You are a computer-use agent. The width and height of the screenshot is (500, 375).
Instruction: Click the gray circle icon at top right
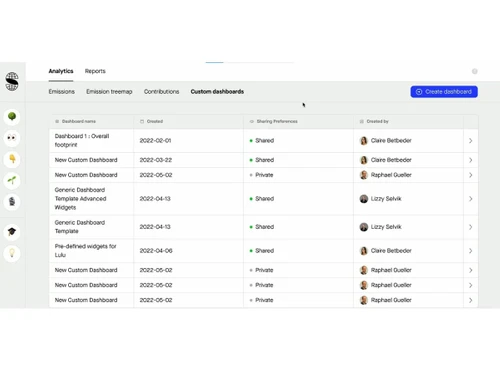(x=475, y=71)
